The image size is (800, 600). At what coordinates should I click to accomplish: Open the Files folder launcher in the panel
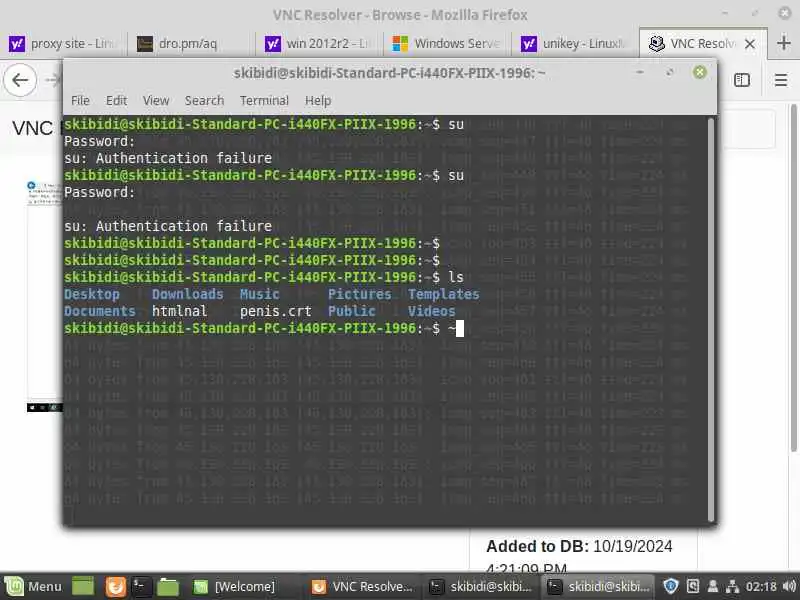click(x=167, y=587)
